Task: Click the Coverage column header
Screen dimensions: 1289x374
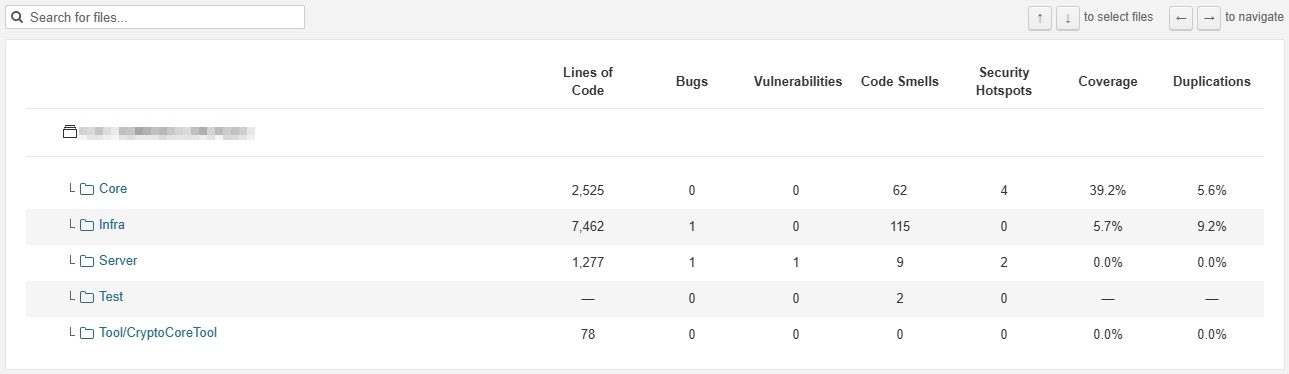Action: [x=1107, y=81]
